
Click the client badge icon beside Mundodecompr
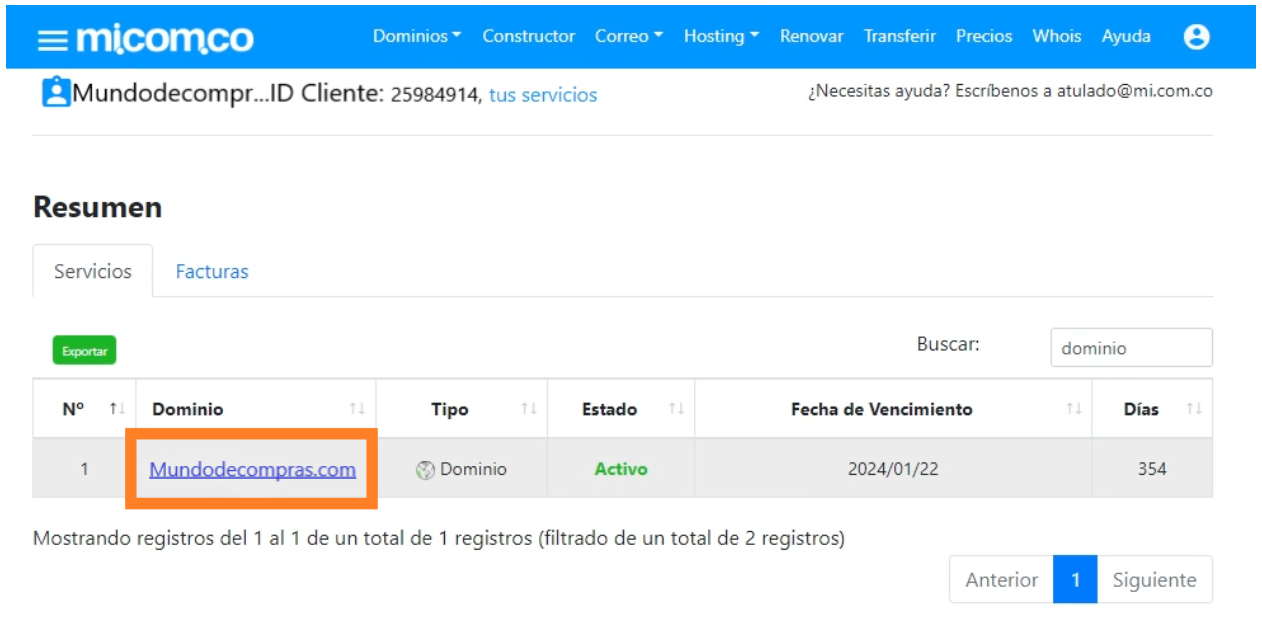pyautogui.click(x=56, y=93)
